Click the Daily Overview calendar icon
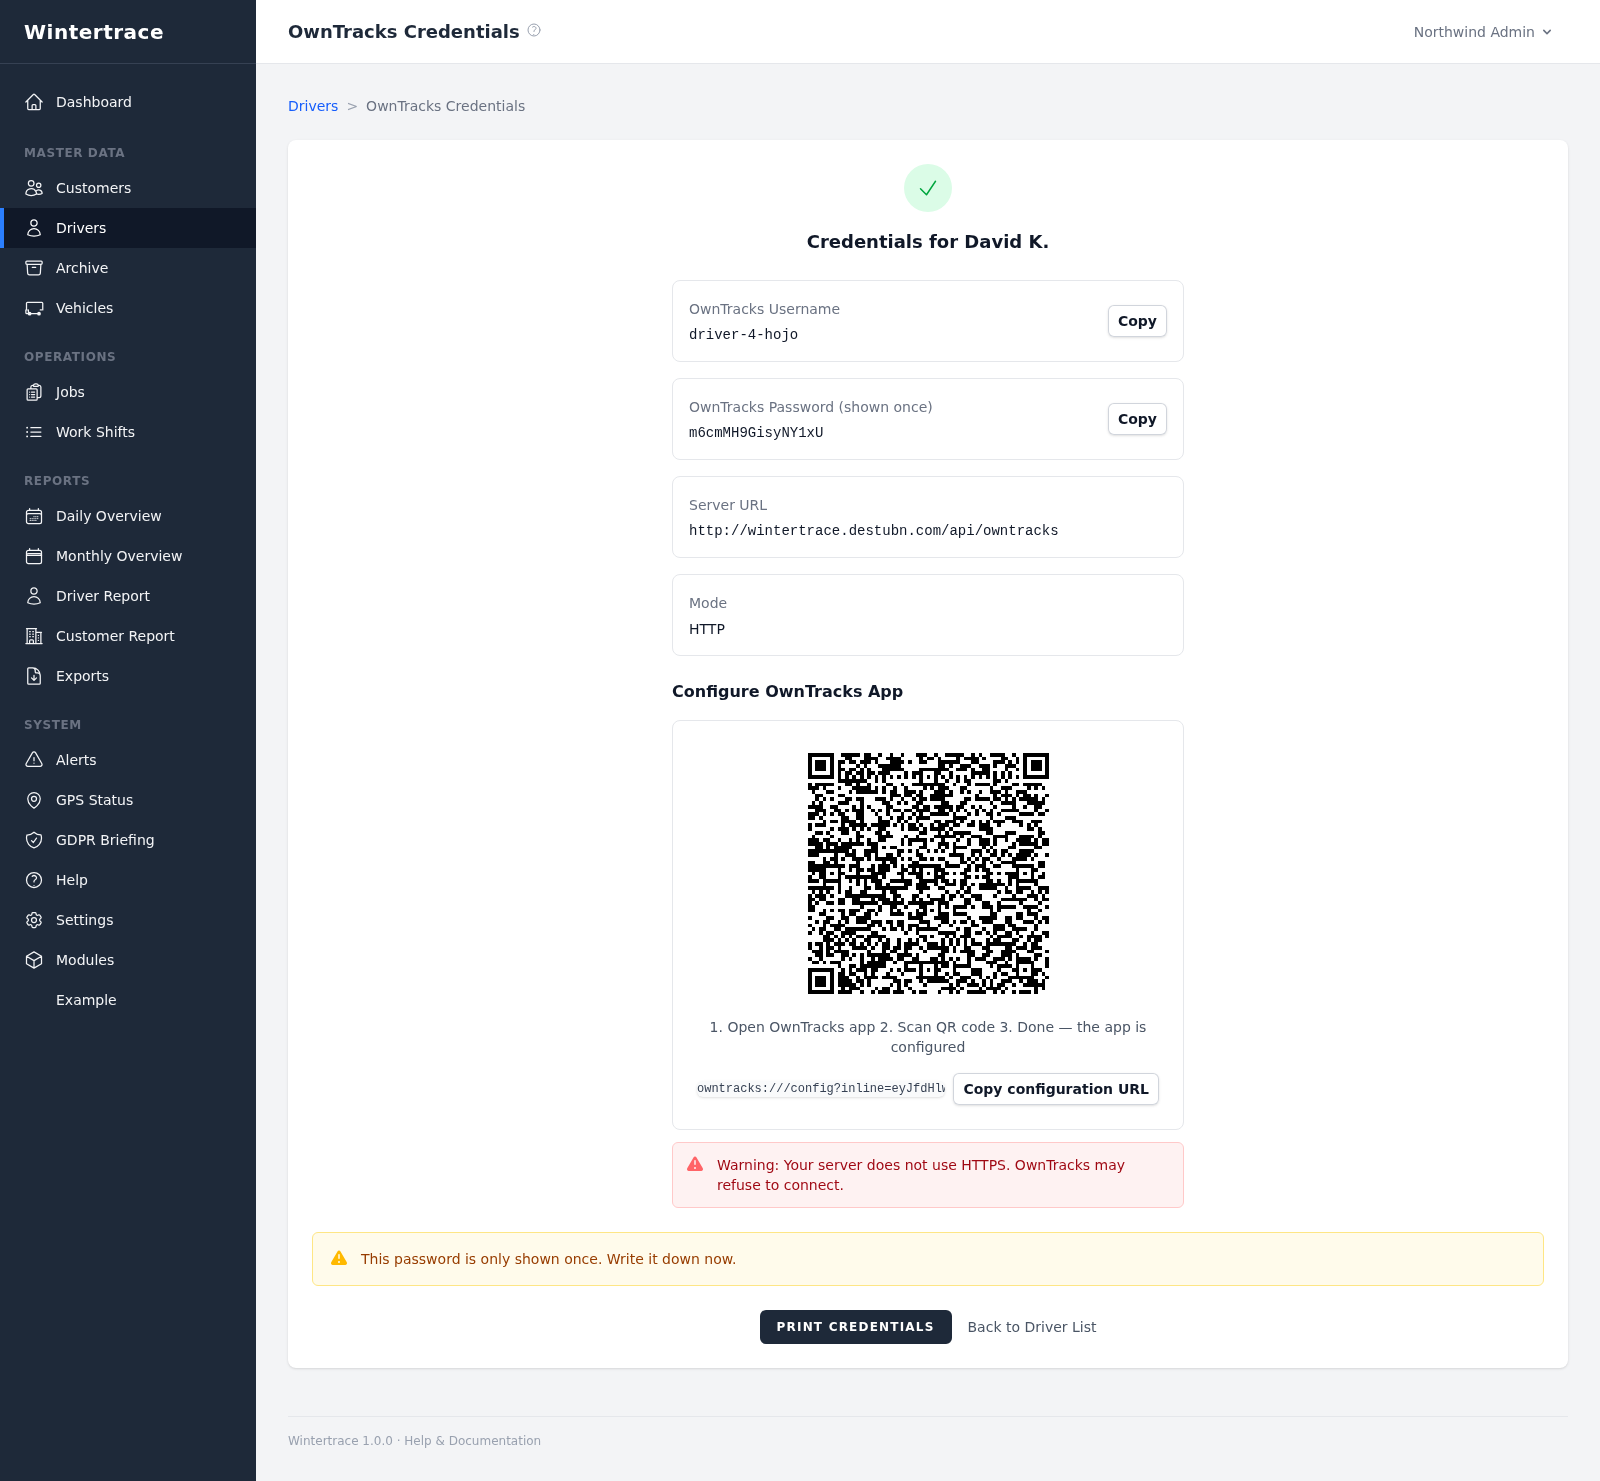Viewport: 1600px width, 1481px height. (x=34, y=516)
